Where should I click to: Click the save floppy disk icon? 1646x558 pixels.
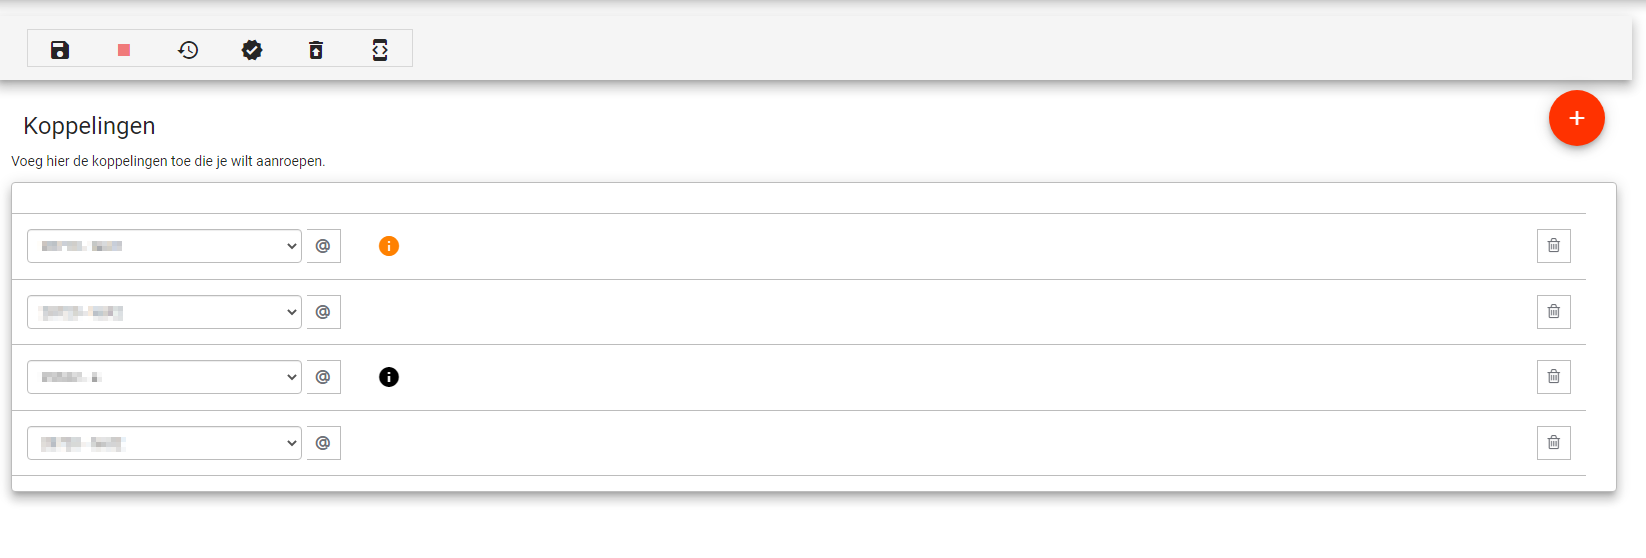tap(60, 50)
